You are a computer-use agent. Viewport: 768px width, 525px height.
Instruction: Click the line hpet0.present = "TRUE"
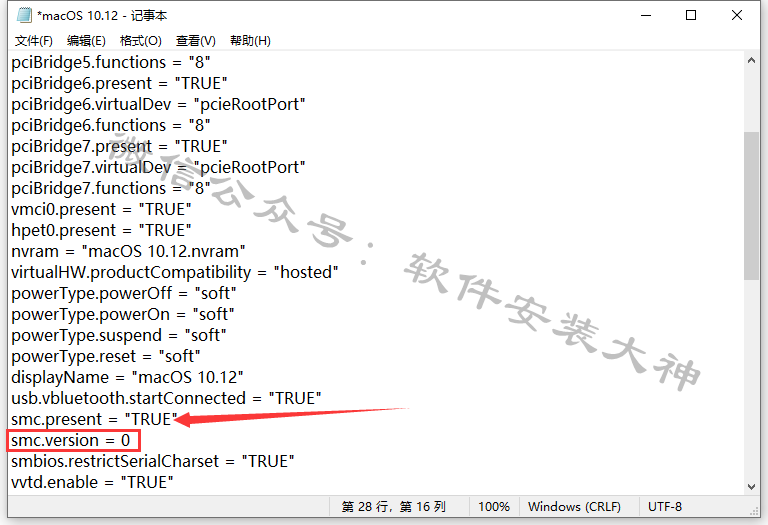(101, 231)
